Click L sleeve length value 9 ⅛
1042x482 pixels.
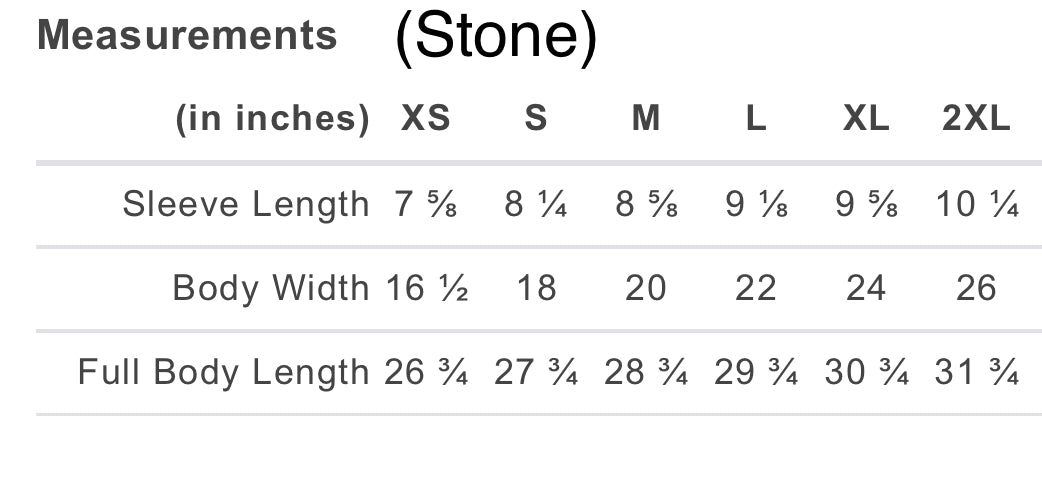click(756, 204)
